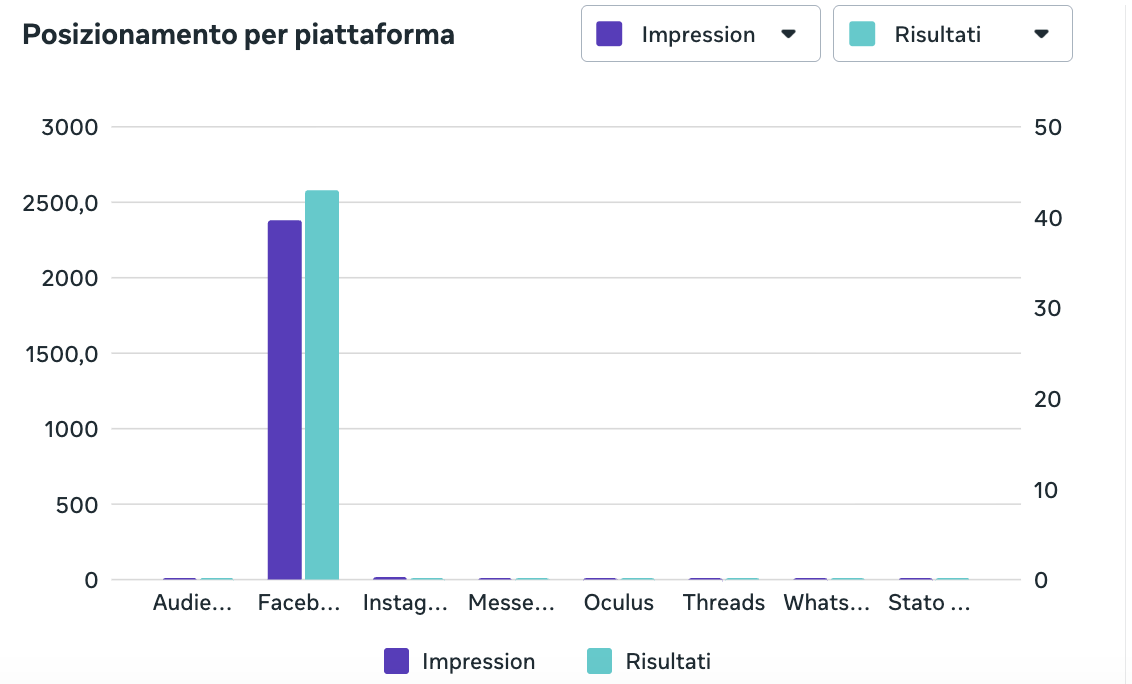Select the purple Facebook Impression bar
The image size is (1132, 684).
[284, 400]
